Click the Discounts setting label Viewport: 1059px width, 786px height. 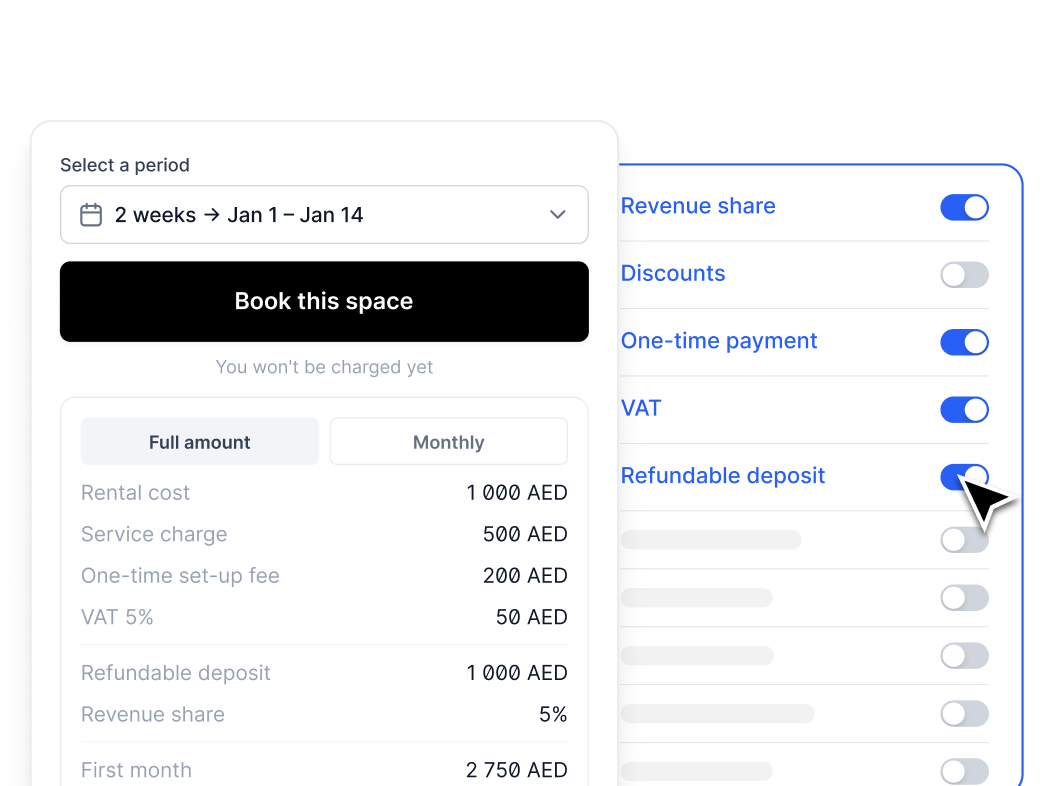click(673, 274)
